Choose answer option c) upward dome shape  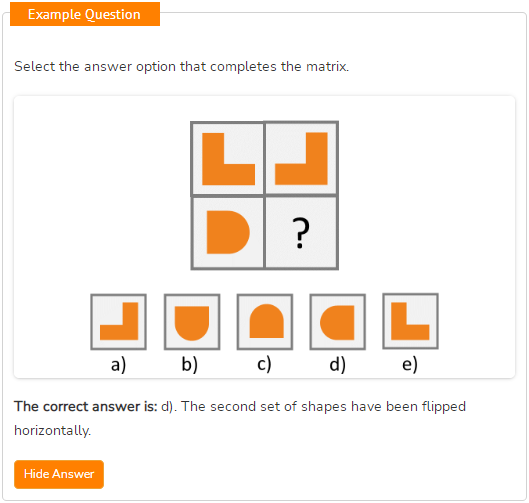click(x=265, y=322)
